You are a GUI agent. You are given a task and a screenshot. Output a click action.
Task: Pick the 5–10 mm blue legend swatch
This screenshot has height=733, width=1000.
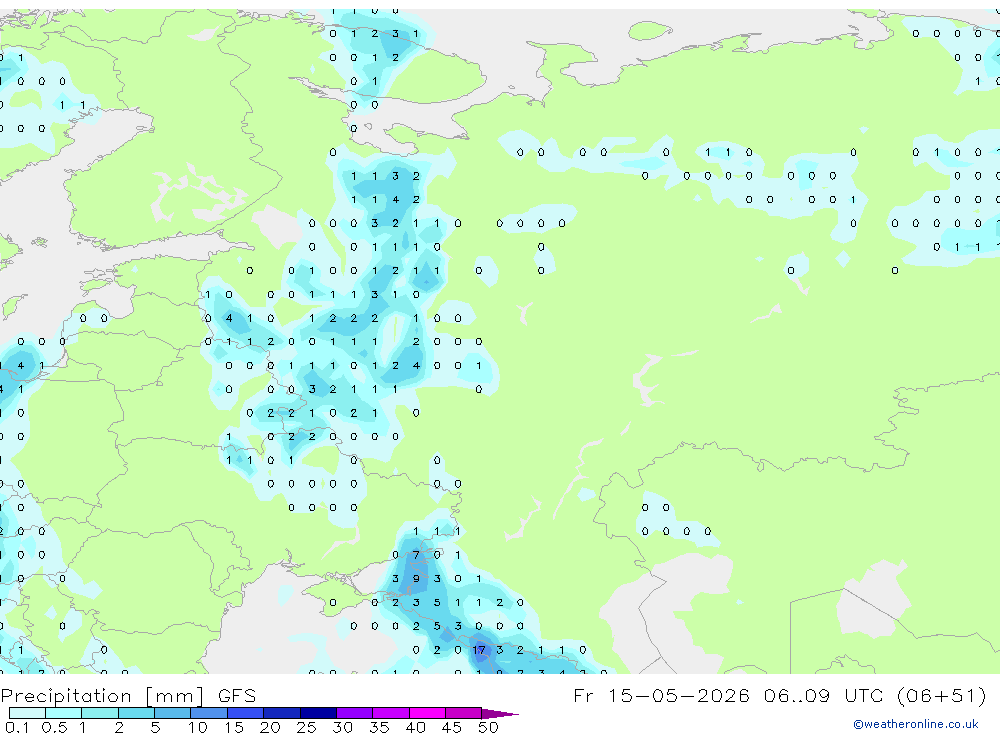coord(172,713)
